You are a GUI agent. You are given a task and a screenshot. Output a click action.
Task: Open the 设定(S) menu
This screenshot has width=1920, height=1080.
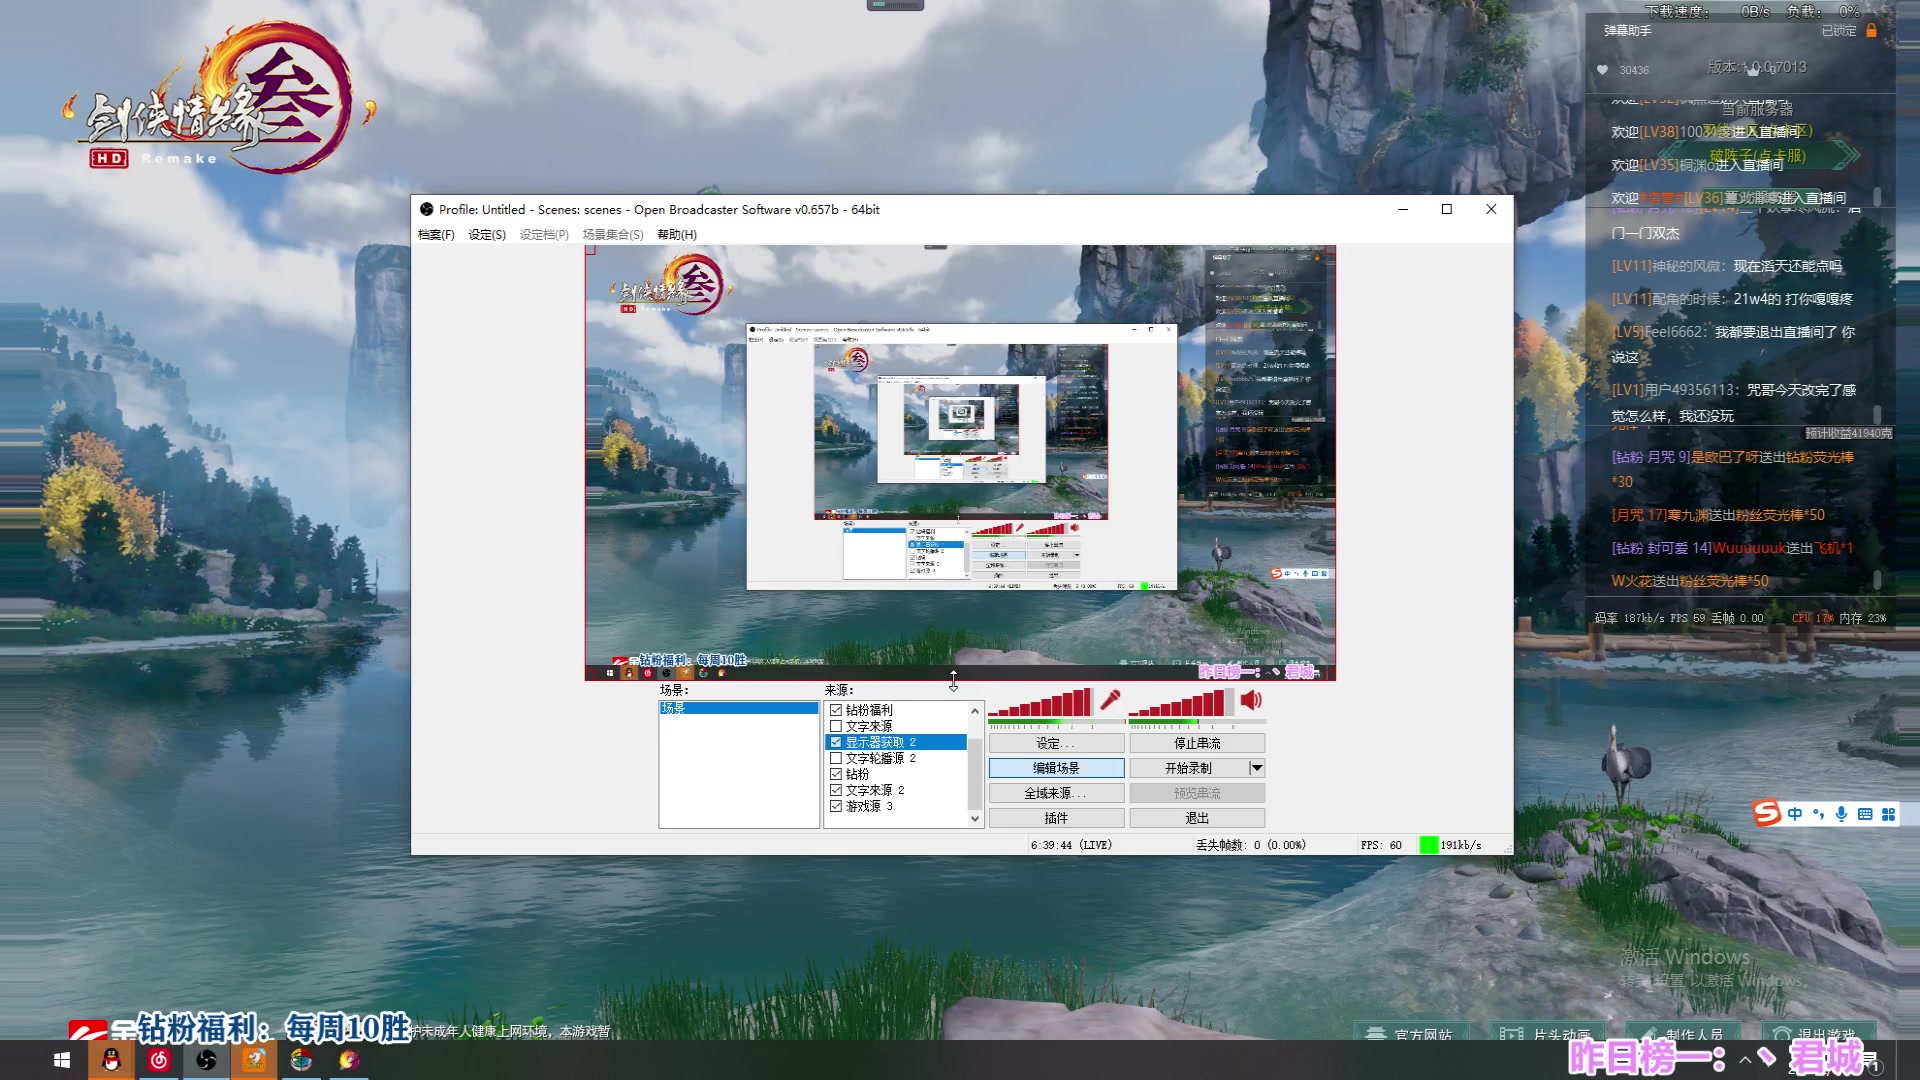[487, 235]
